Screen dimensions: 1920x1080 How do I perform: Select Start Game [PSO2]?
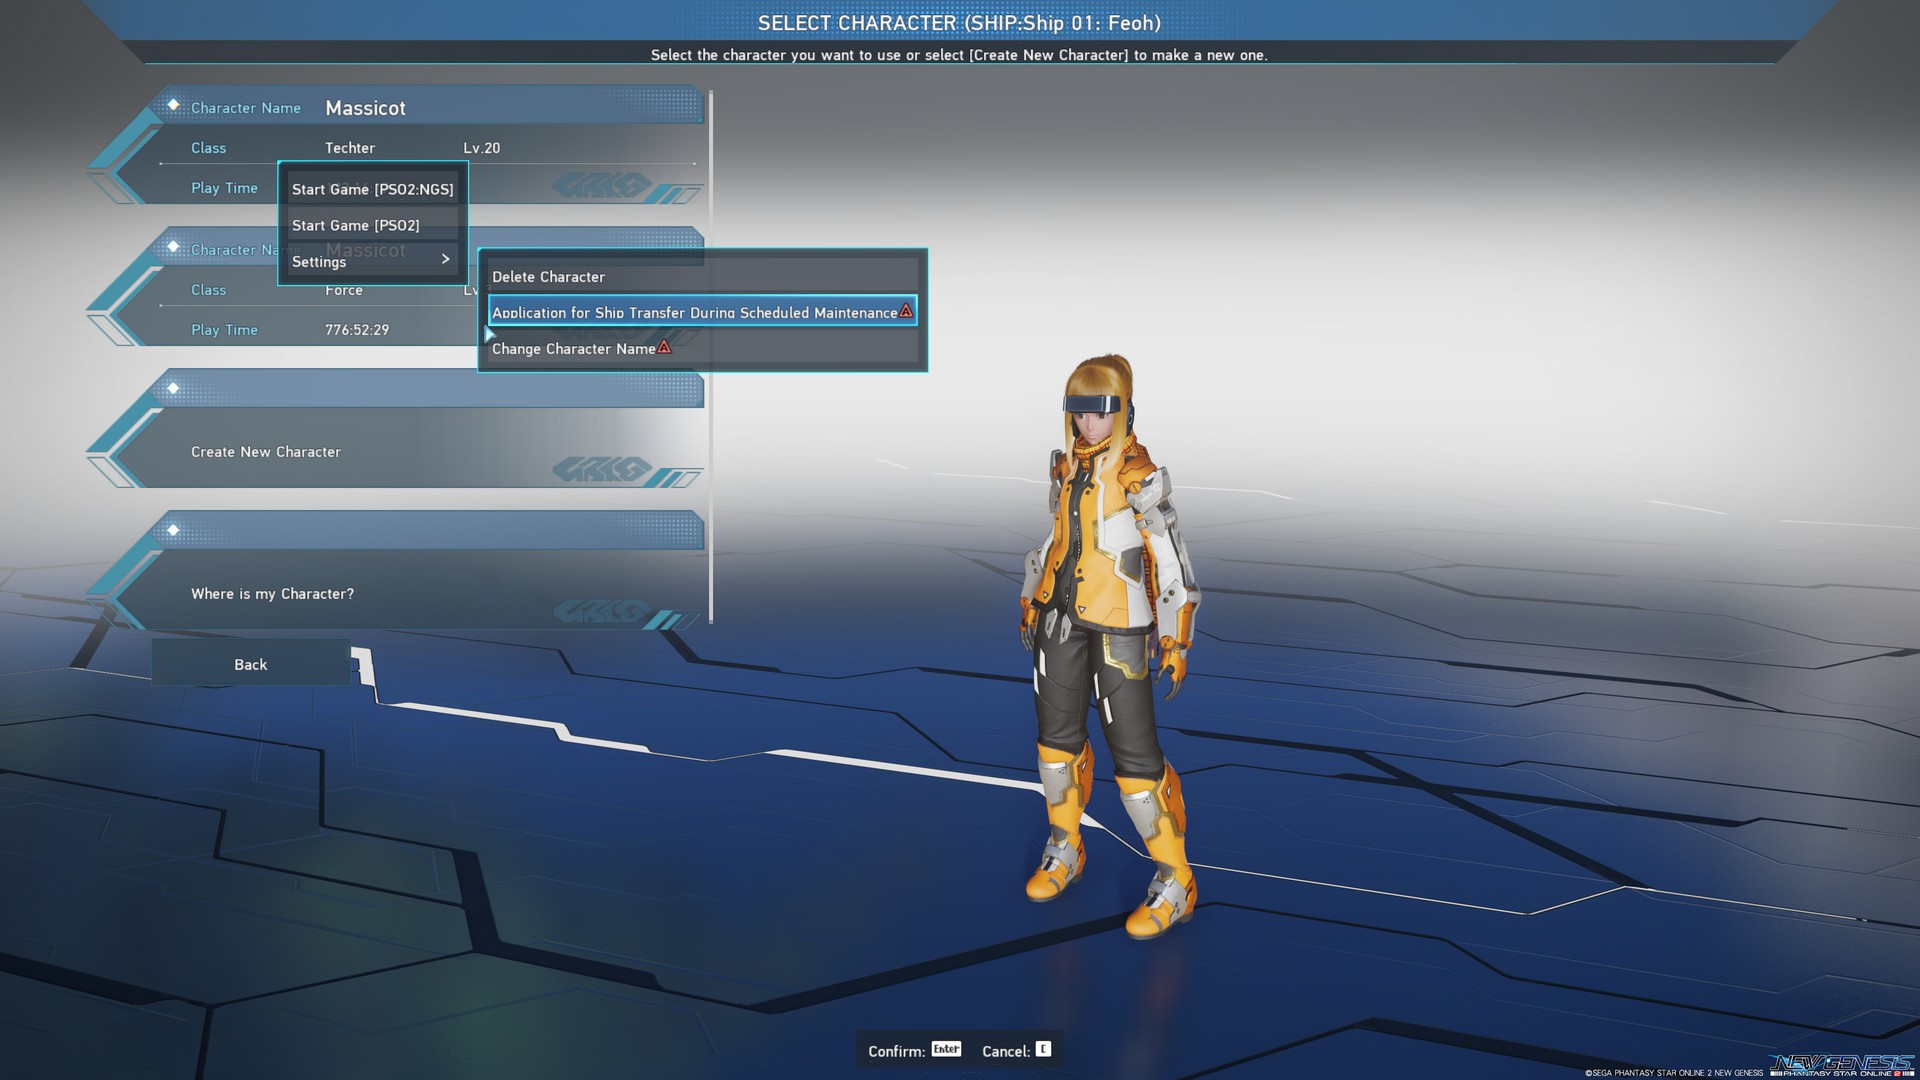point(356,225)
